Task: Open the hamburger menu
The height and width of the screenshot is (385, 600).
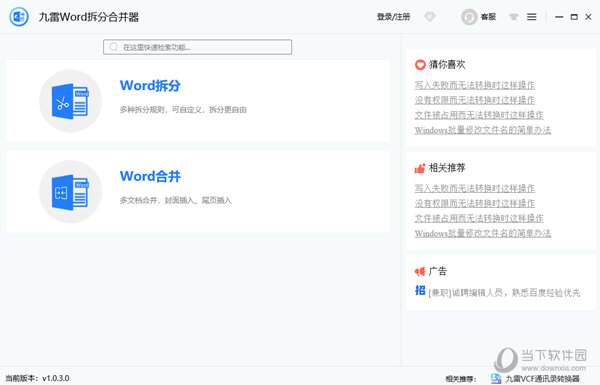Action: 532,17
